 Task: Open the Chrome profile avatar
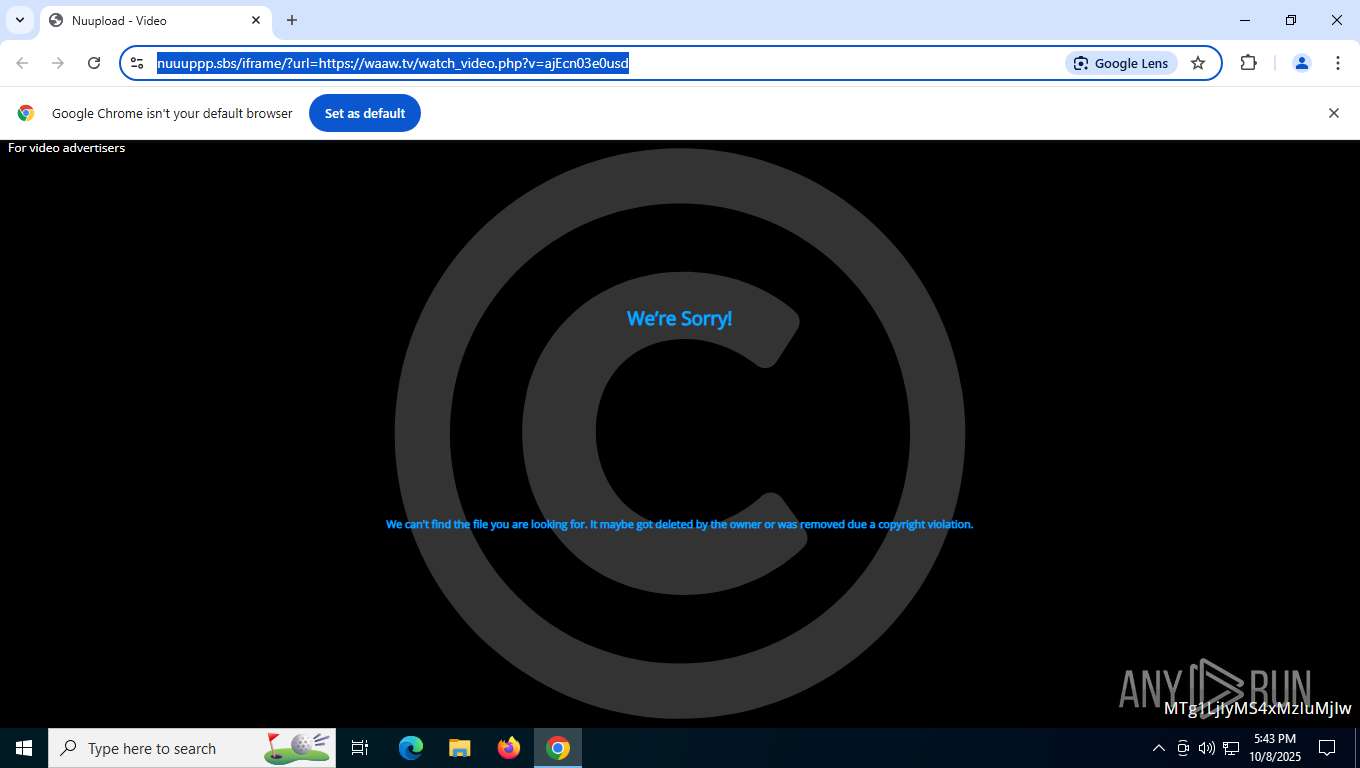(1302, 63)
